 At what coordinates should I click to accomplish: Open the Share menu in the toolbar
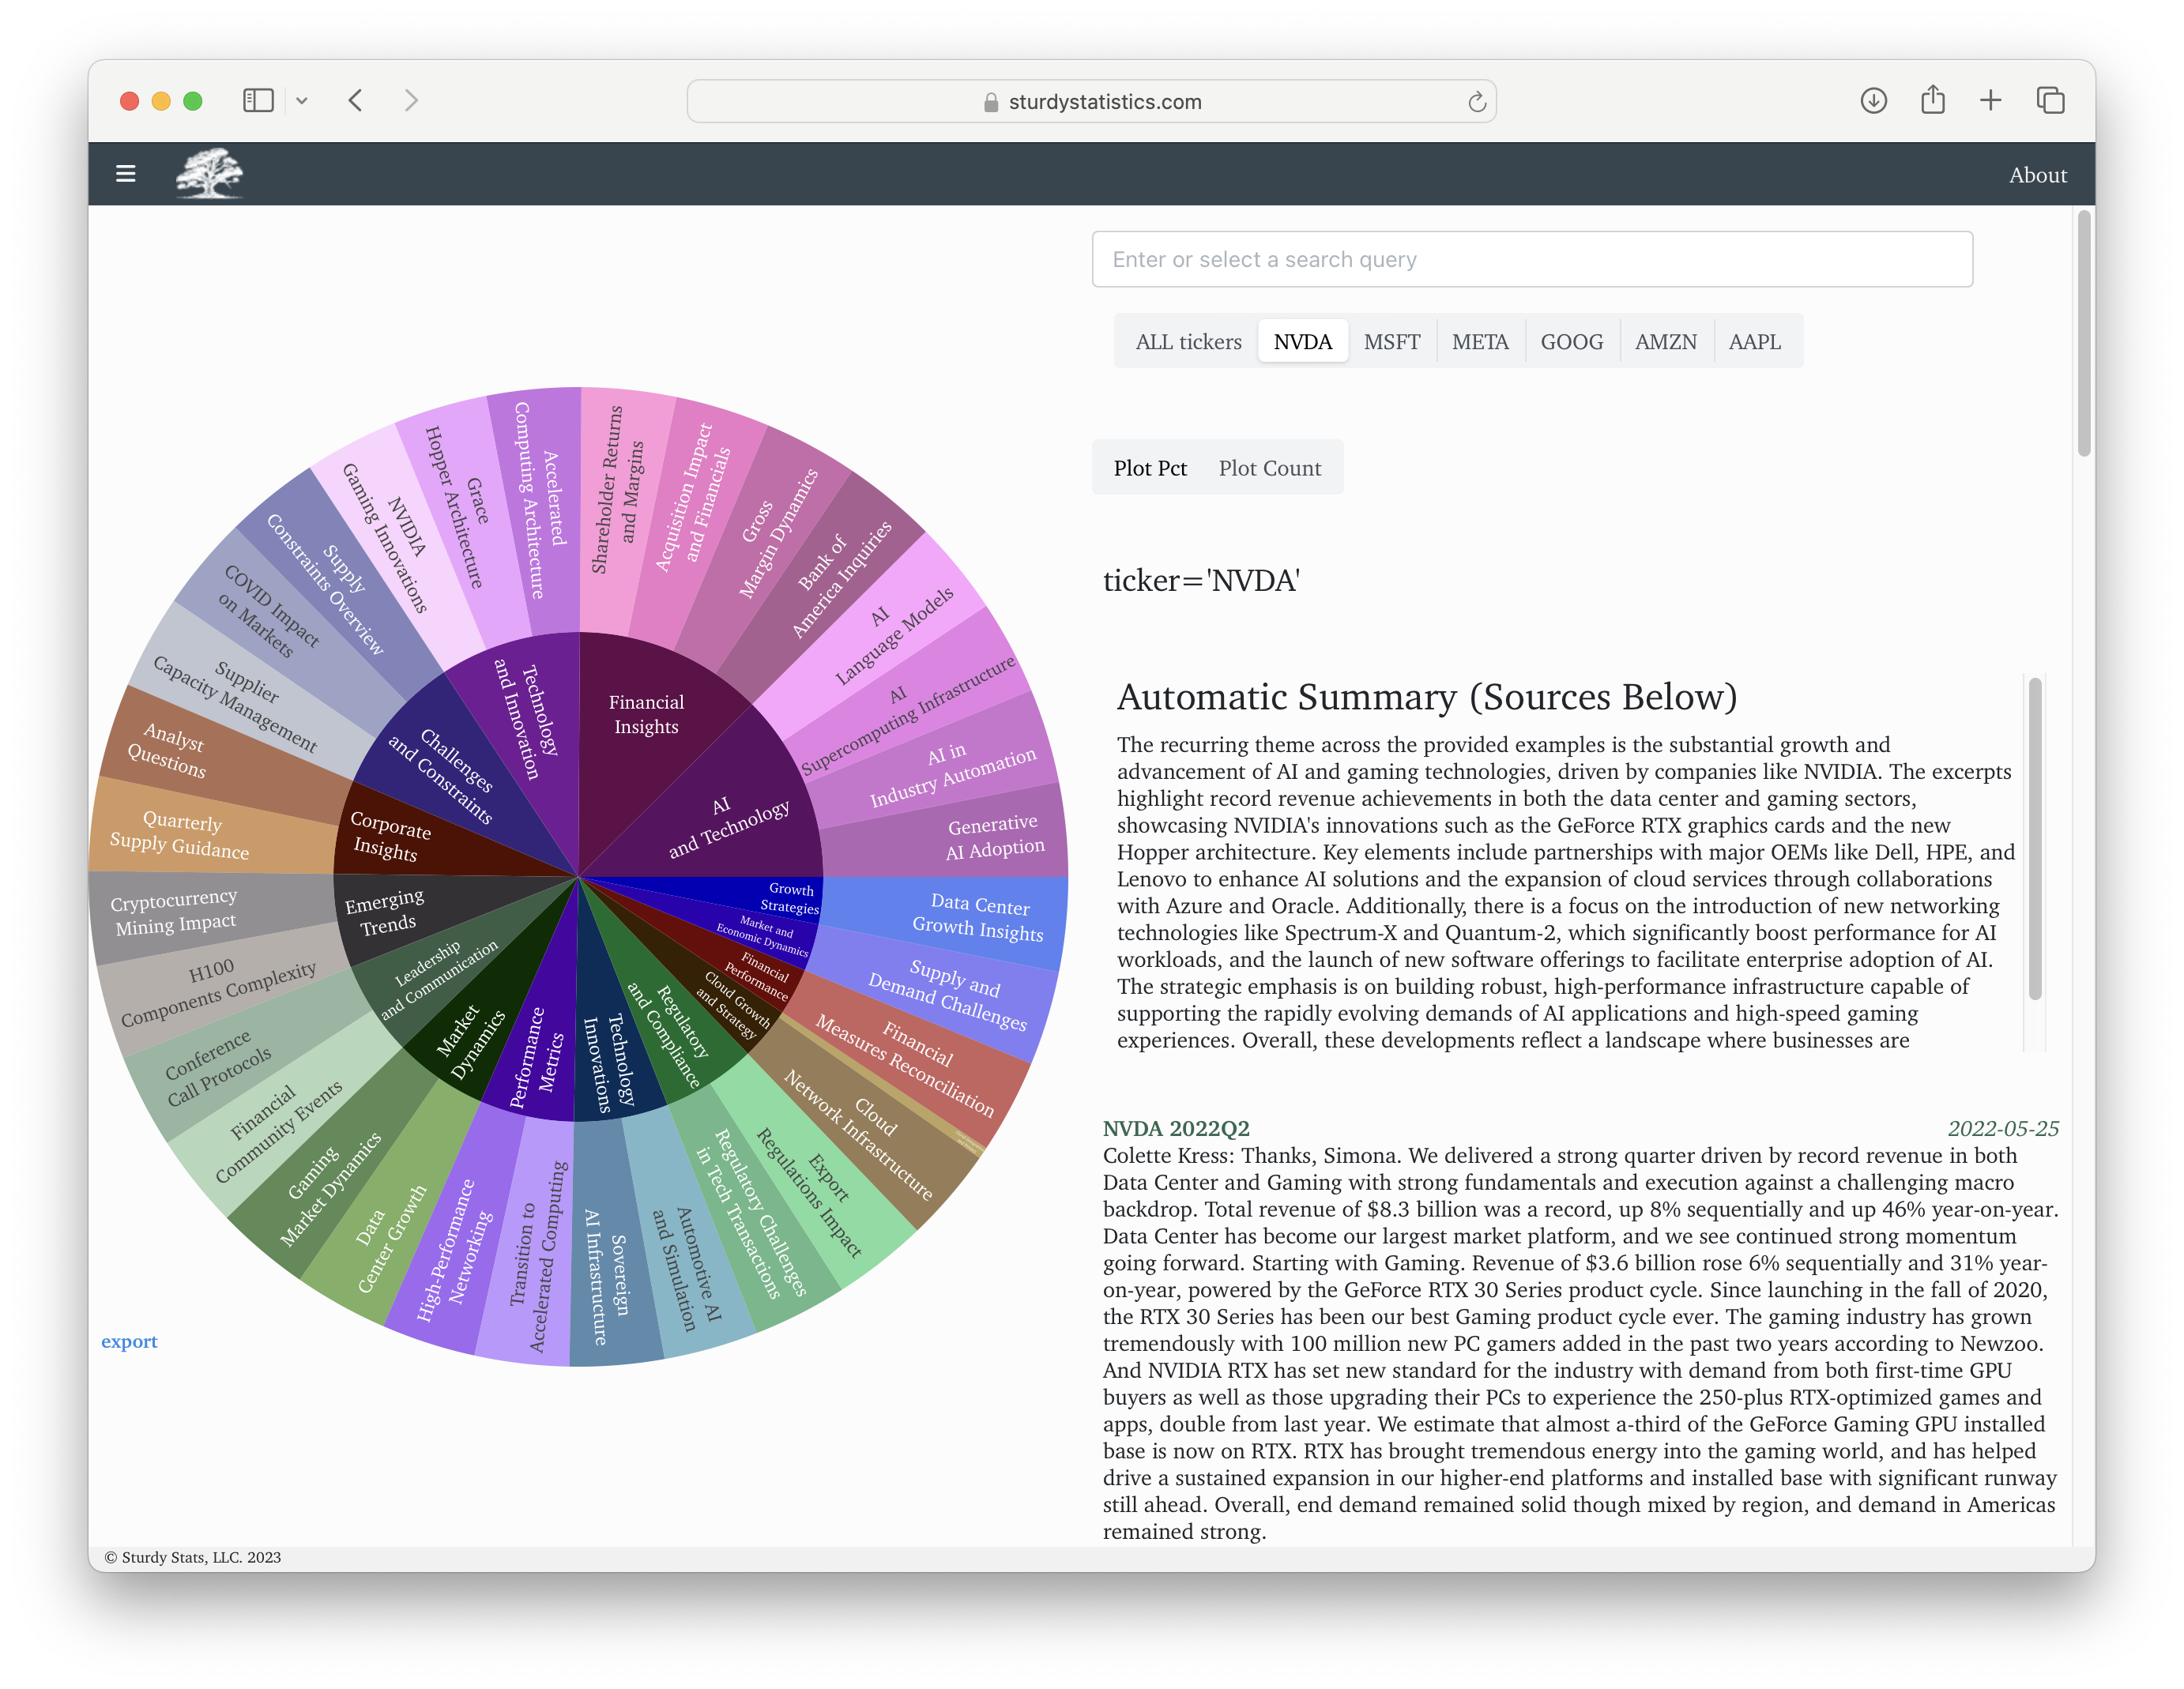coord(1932,100)
